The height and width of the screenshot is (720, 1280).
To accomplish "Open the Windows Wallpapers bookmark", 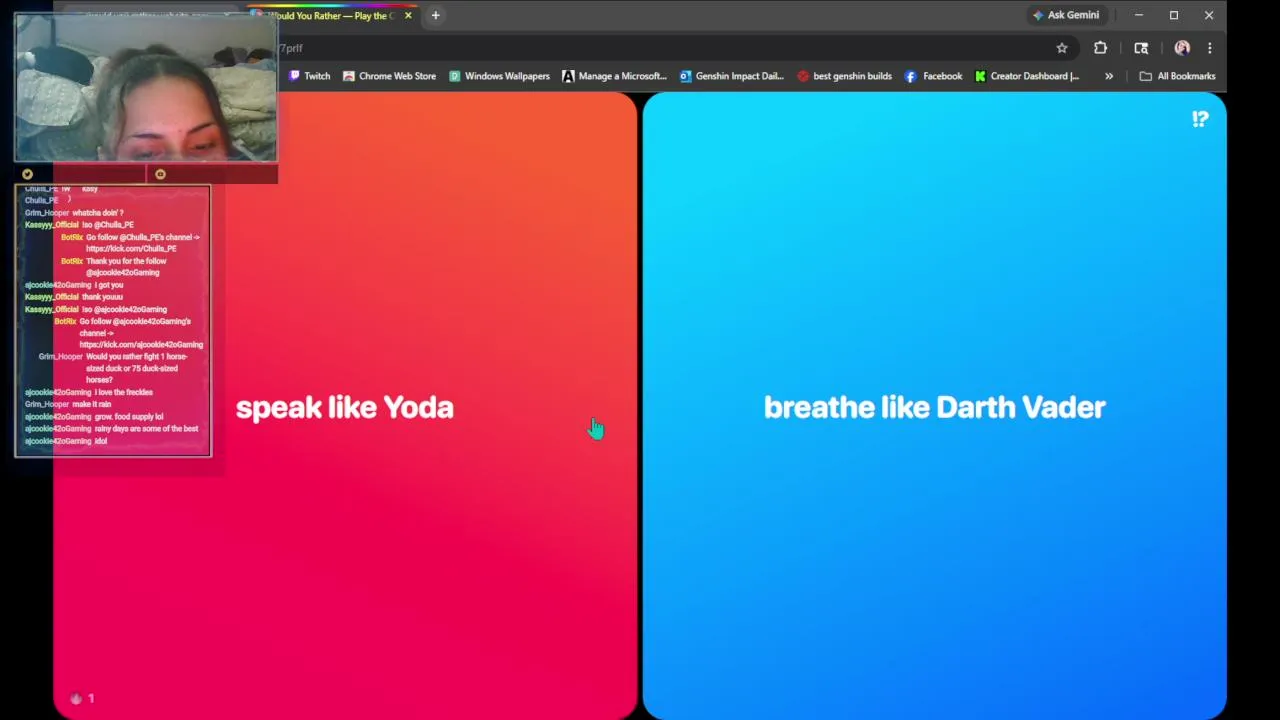I will pos(499,76).
